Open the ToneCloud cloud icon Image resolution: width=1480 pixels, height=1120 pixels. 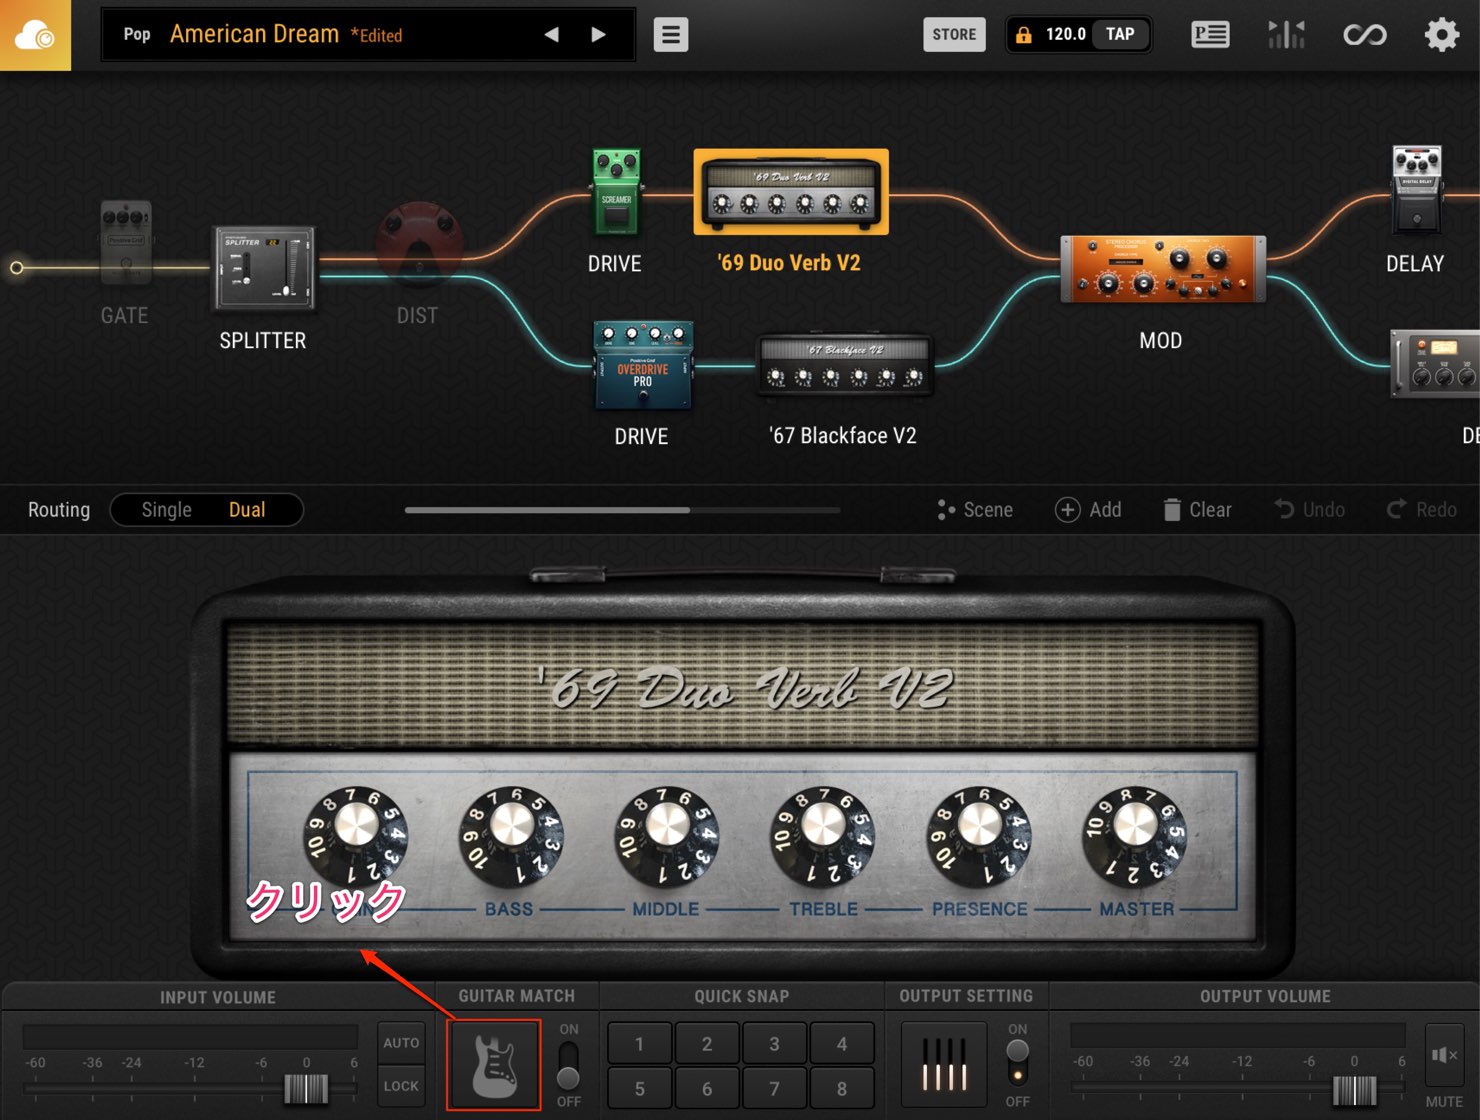pos(35,35)
